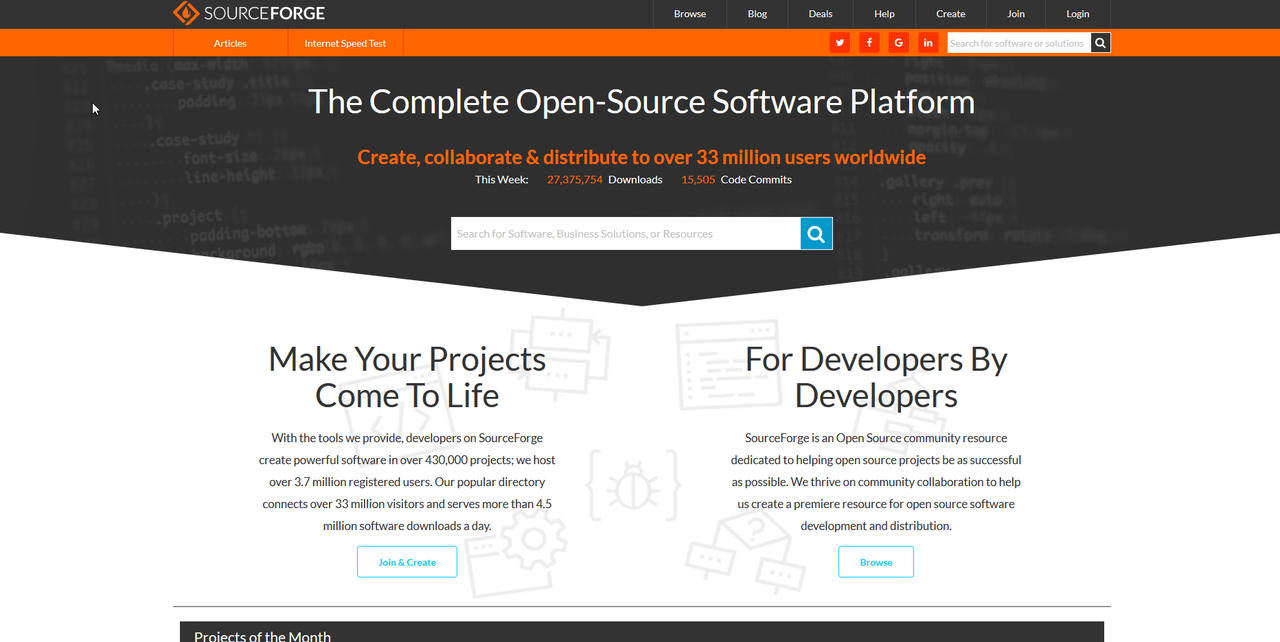Focus the main software search field
Image resolution: width=1280 pixels, height=642 pixels.
coord(625,234)
